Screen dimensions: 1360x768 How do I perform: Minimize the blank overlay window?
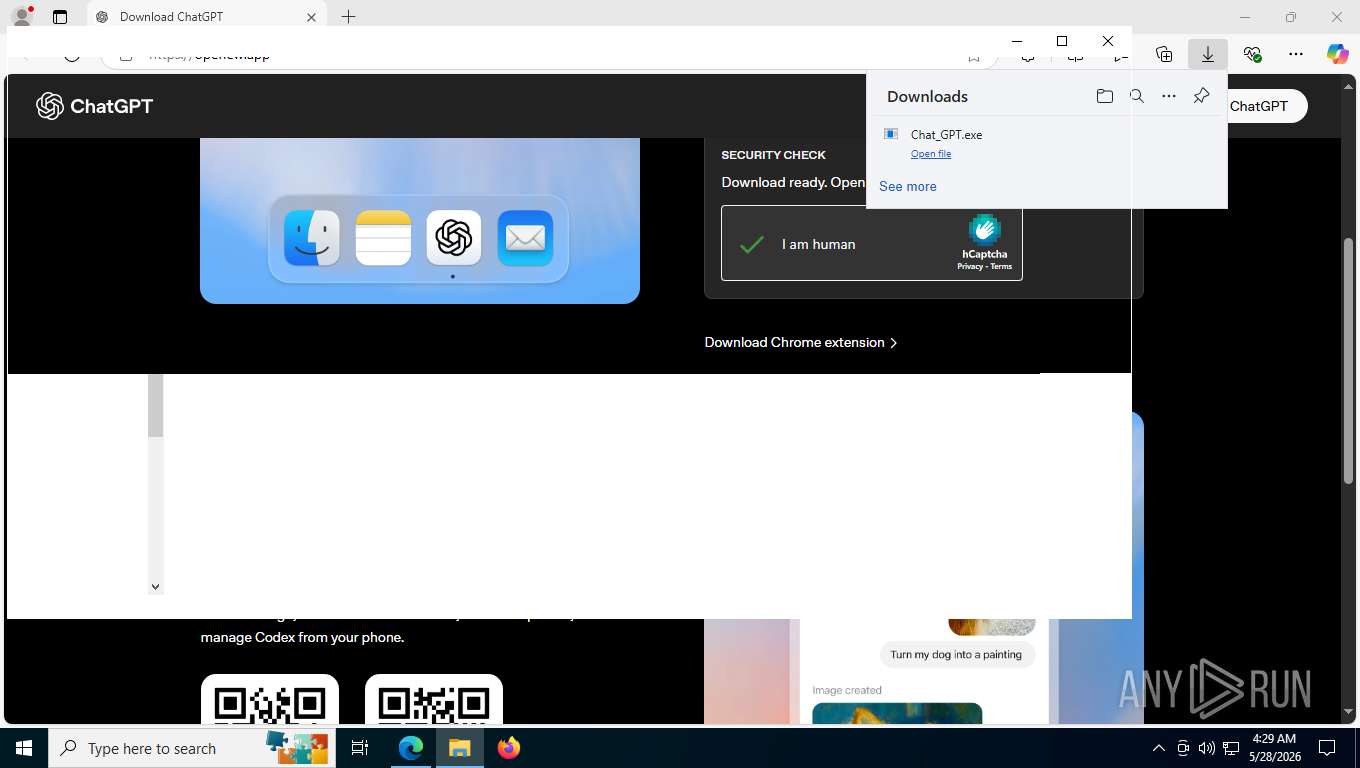(1017, 41)
